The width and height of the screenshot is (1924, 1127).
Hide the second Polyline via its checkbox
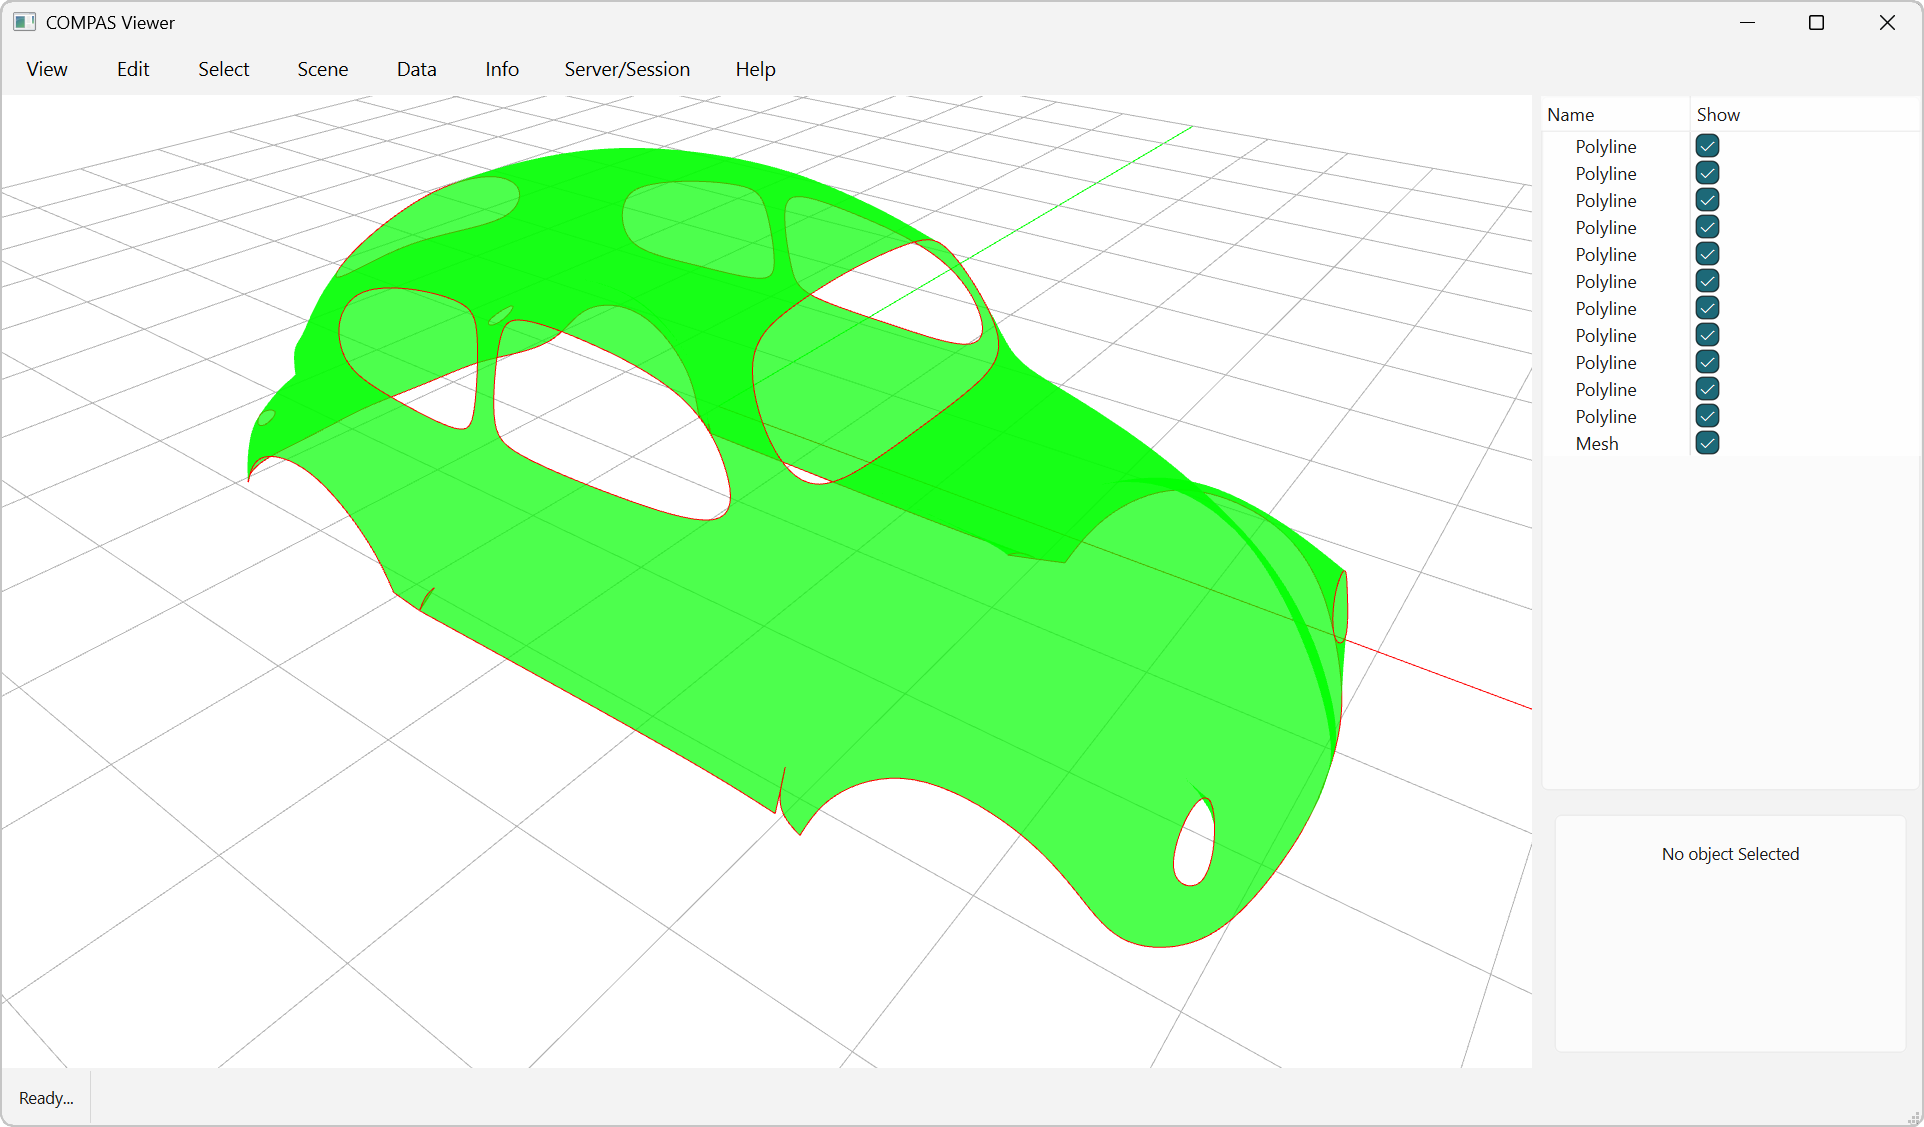pyautogui.click(x=1707, y=173)
